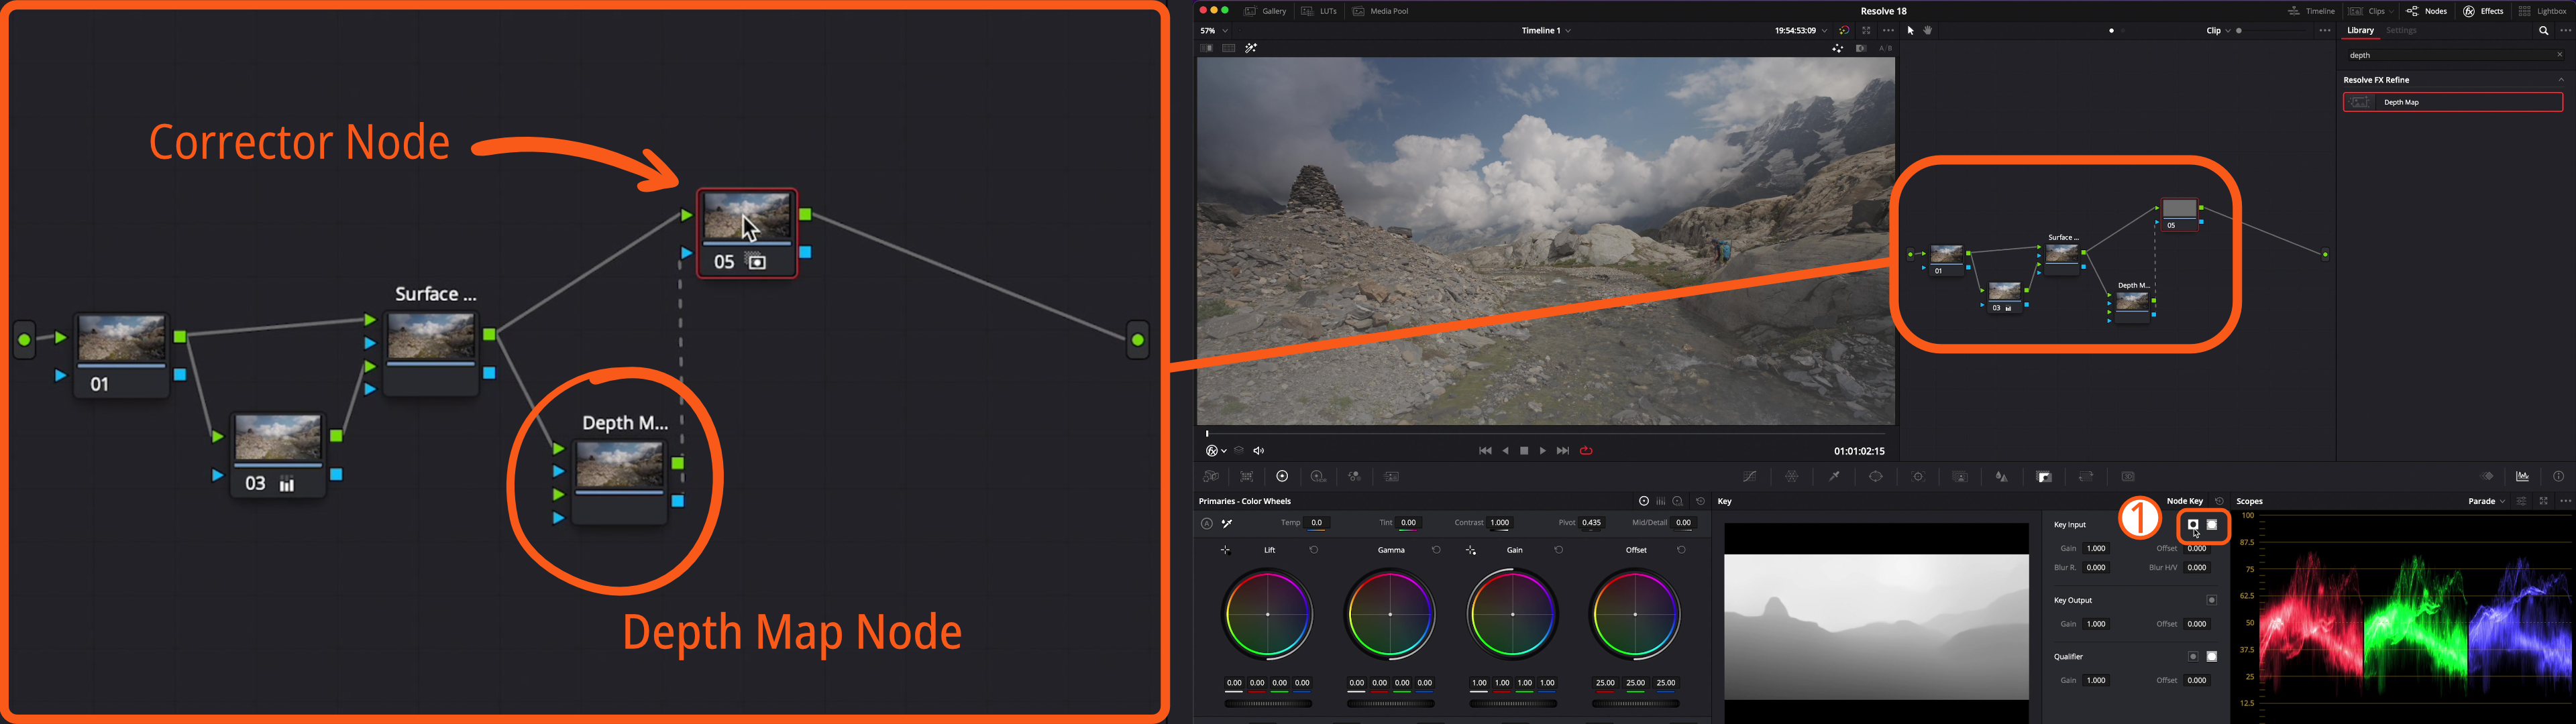Select the arrow pointer tool
The width and height of the screenshot is (2576, 724).
tap(1910, 31)
